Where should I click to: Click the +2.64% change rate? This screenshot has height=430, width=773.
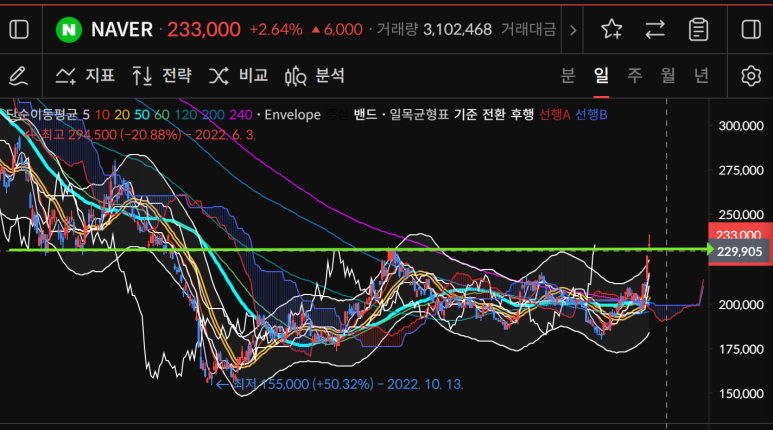tap(276, 30)
